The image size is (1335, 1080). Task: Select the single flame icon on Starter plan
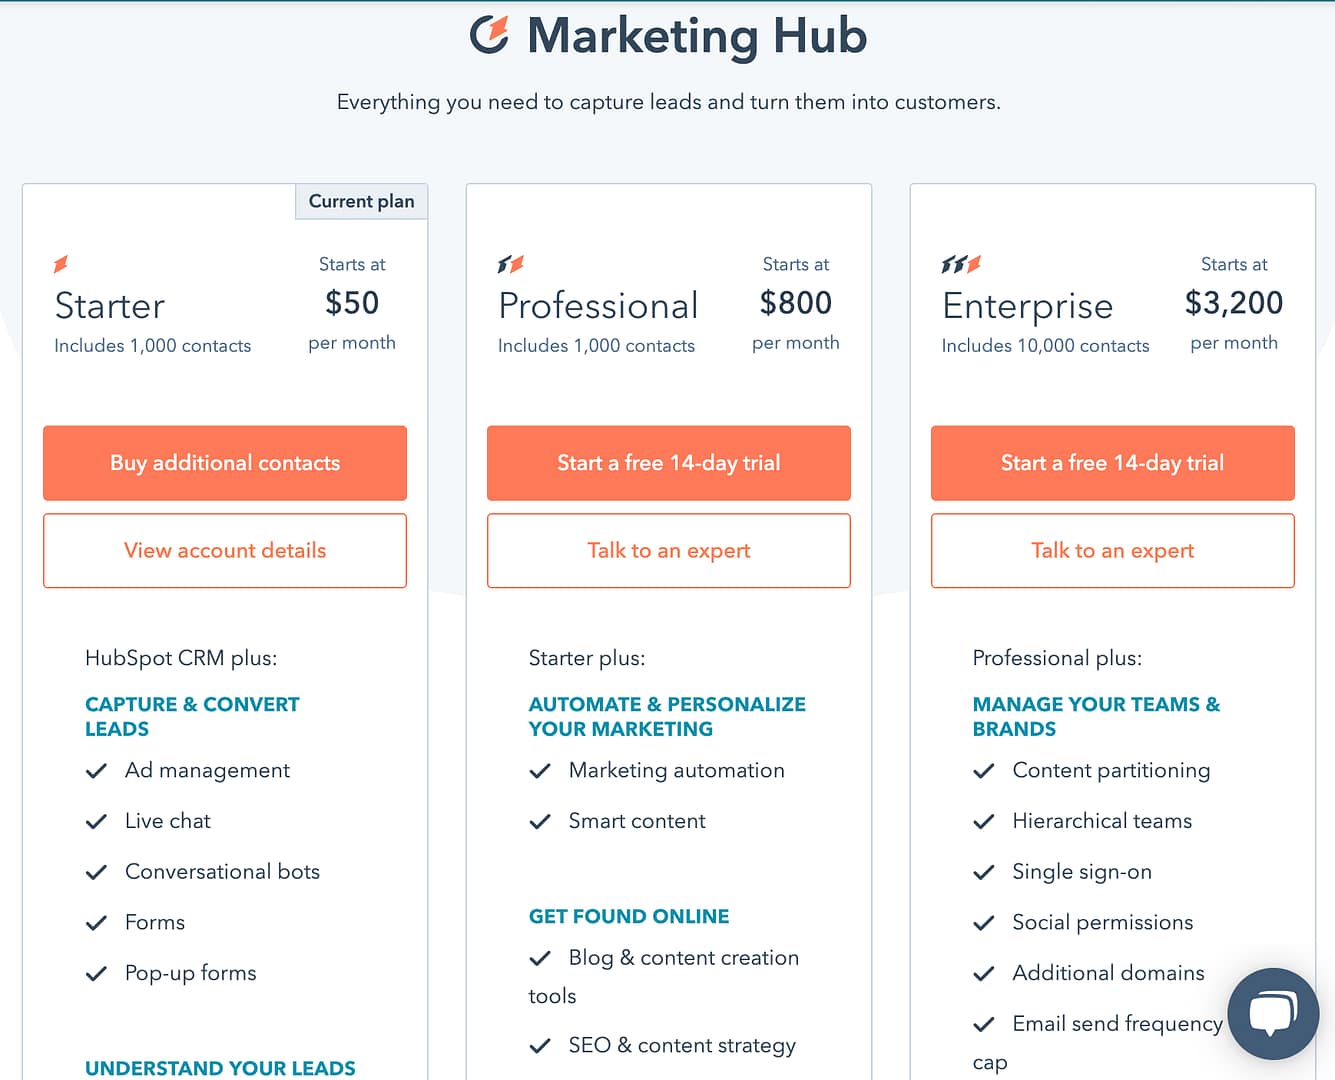[x=61, y=264]
